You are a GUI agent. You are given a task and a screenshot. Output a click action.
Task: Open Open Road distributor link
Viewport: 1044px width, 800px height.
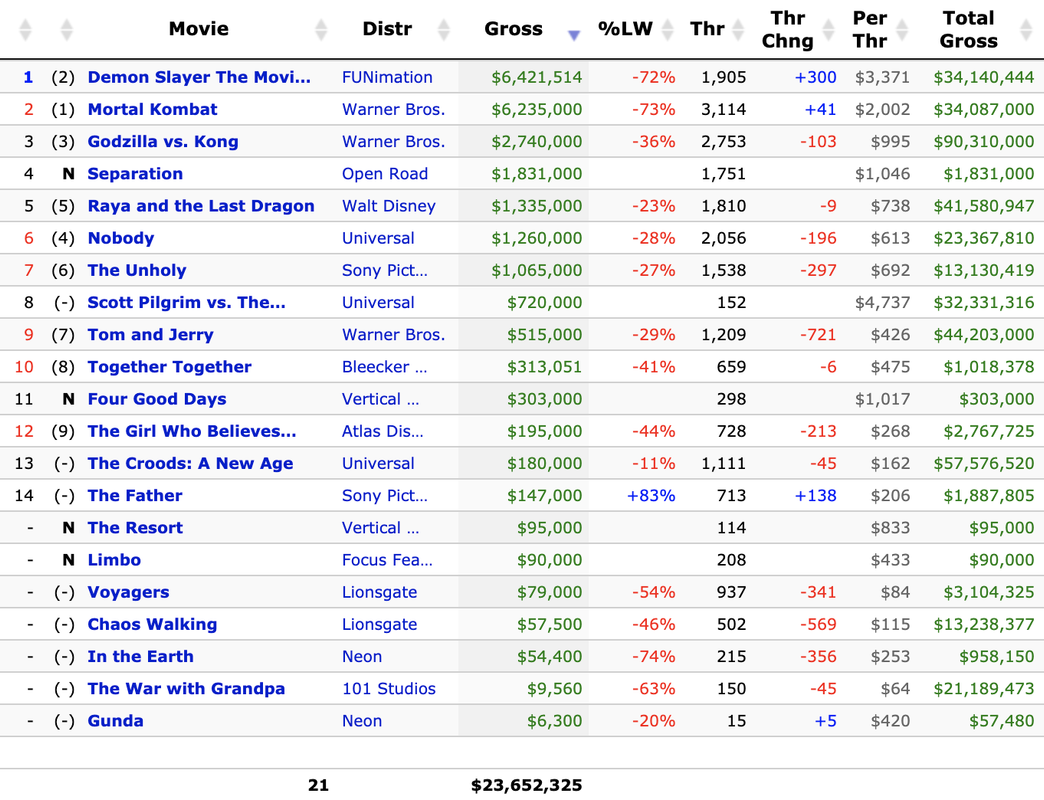[x=385, y=174]
